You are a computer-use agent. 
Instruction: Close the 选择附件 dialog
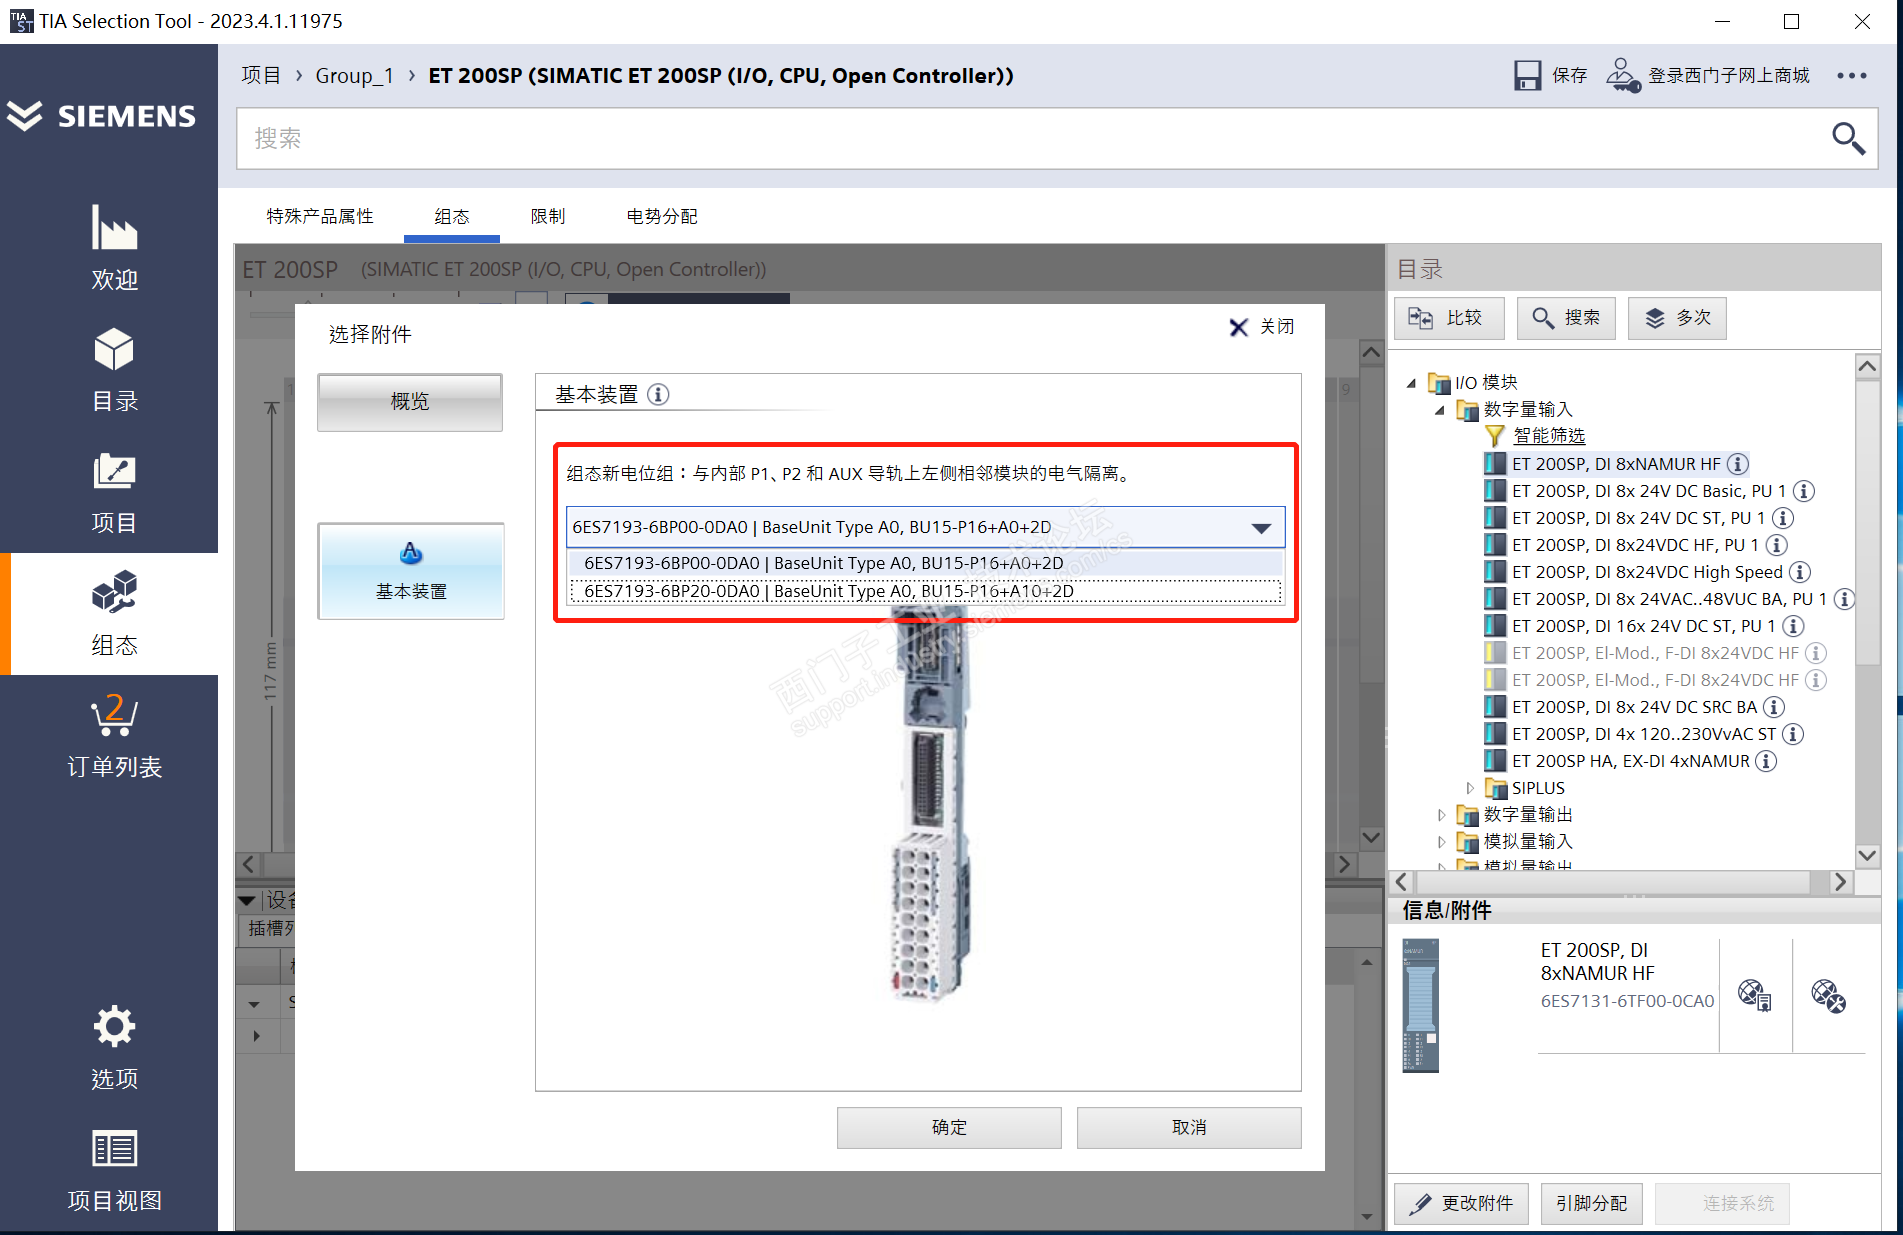[x=1261, y=327]
